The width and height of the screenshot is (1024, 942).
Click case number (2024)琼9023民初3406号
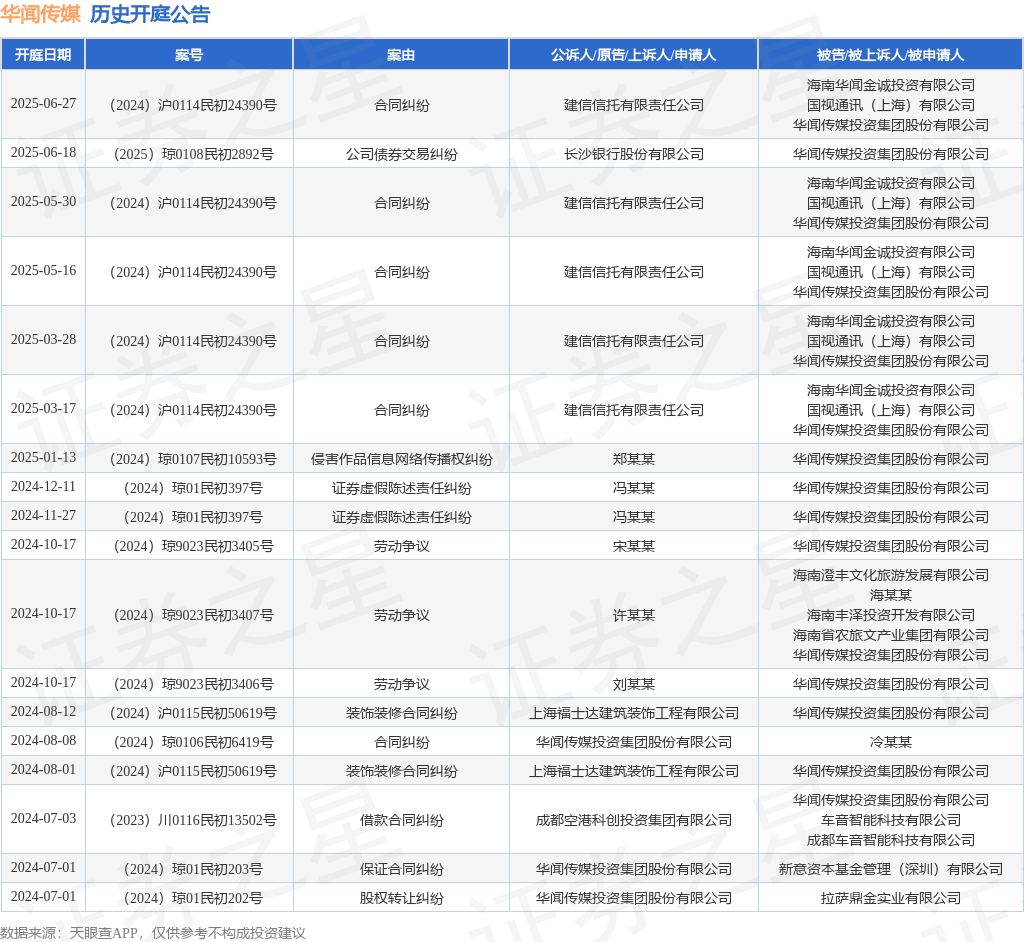pos(193,684)
